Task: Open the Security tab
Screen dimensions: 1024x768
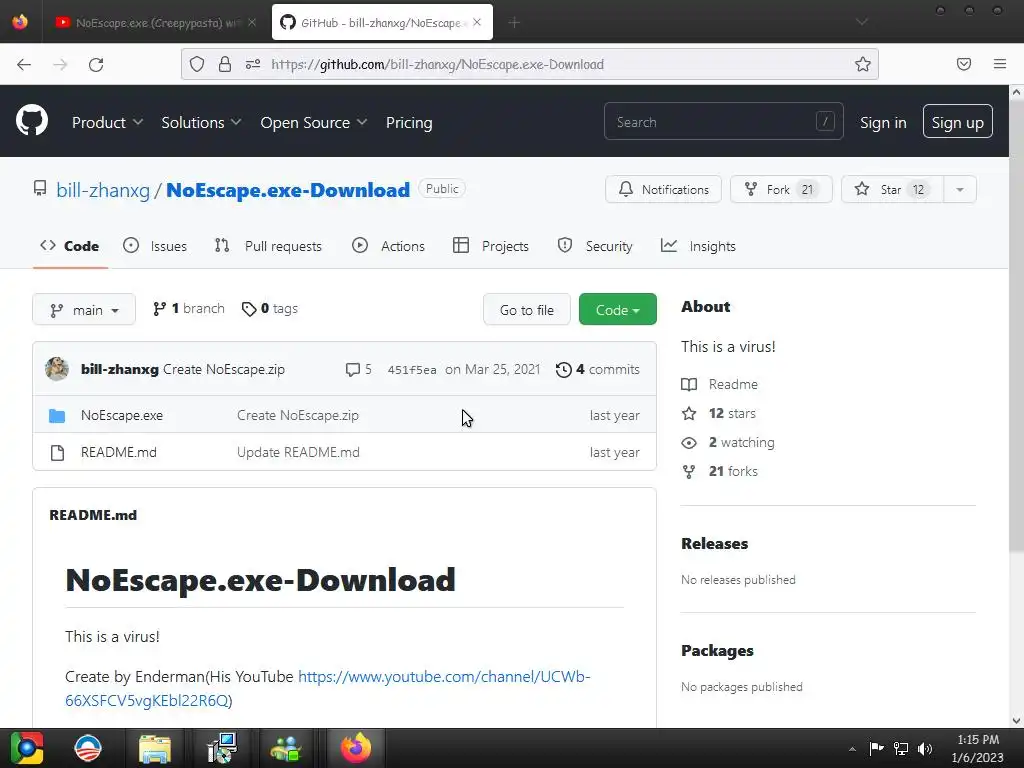Action: coord(595,246)
